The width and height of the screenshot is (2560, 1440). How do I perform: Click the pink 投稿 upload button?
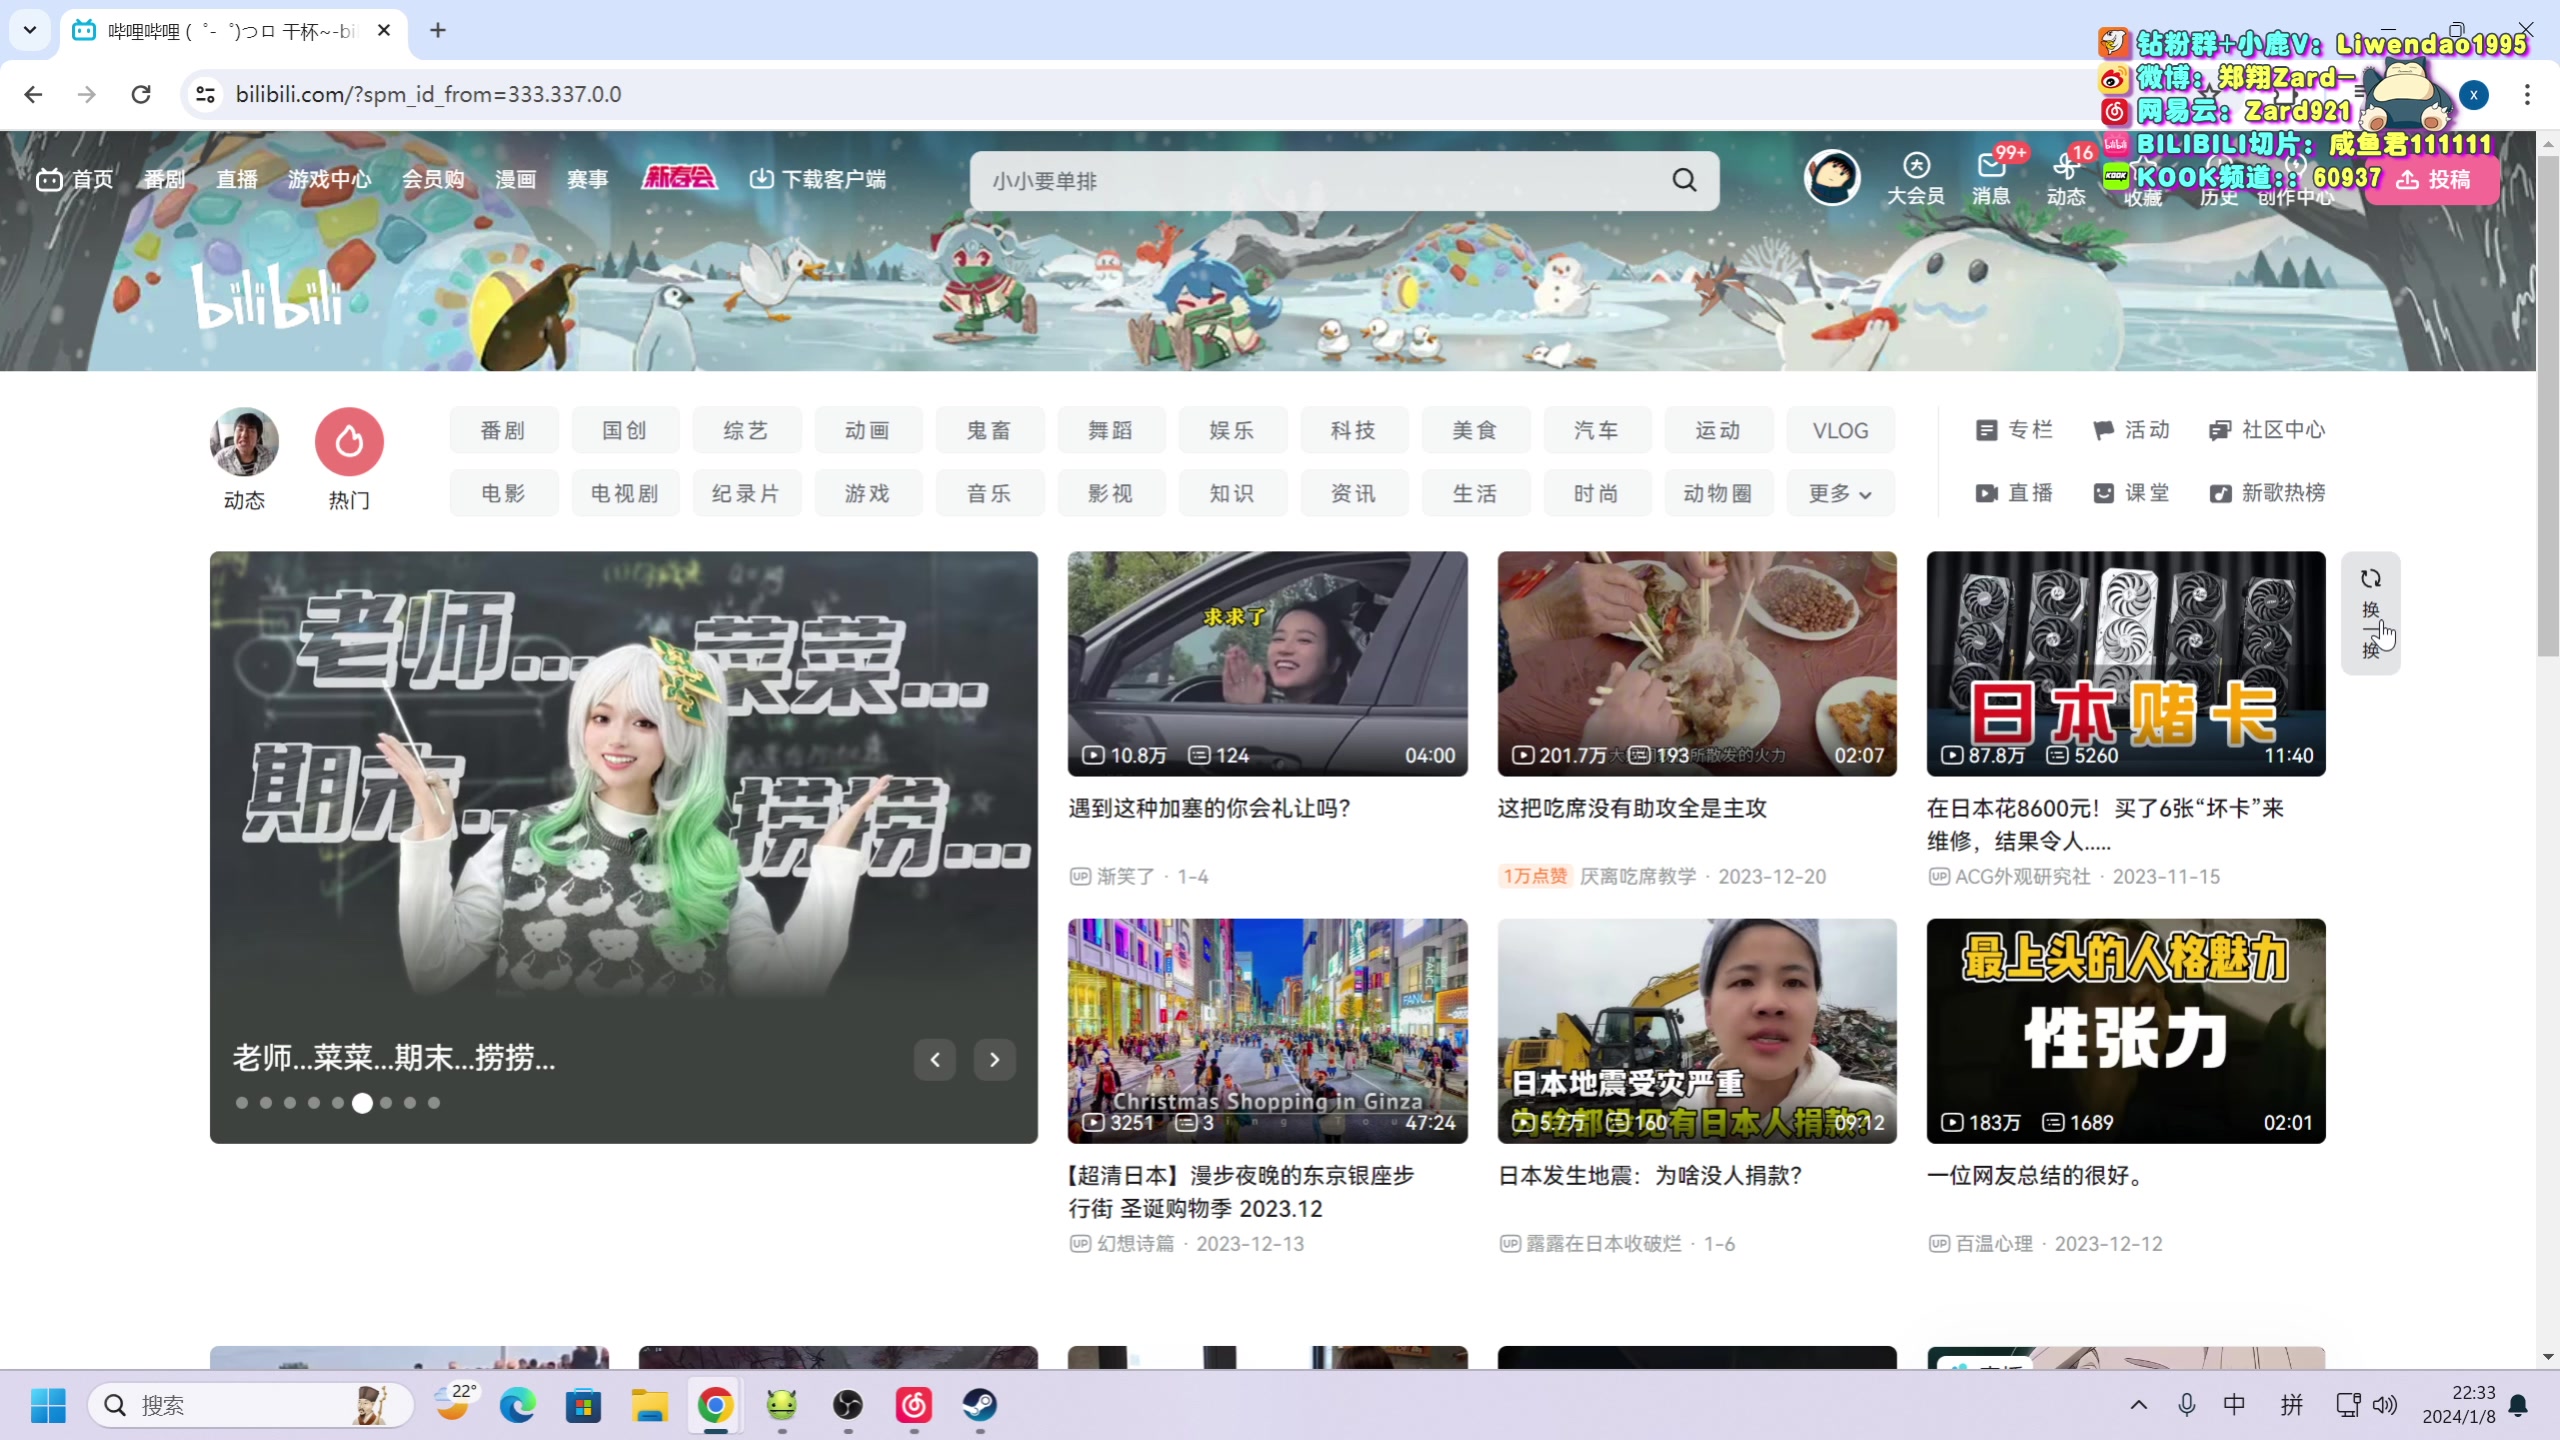pyautogui.click(x=2433, y=180)
